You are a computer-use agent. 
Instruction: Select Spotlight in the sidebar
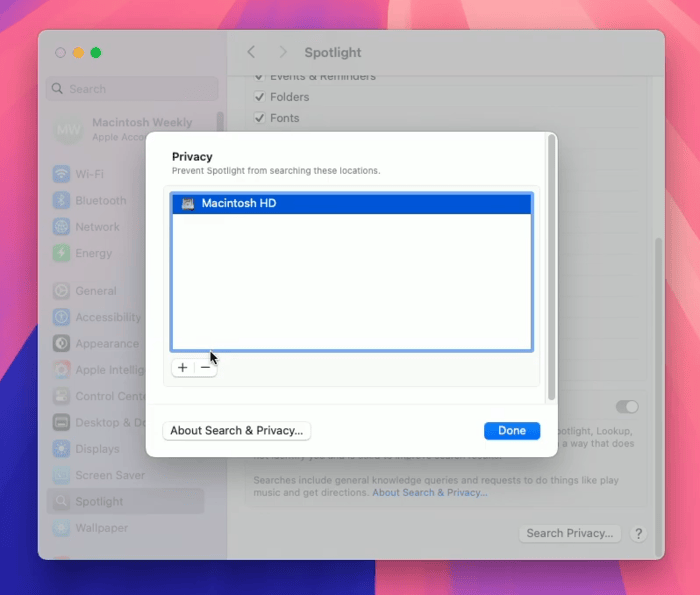coord(125,501)
